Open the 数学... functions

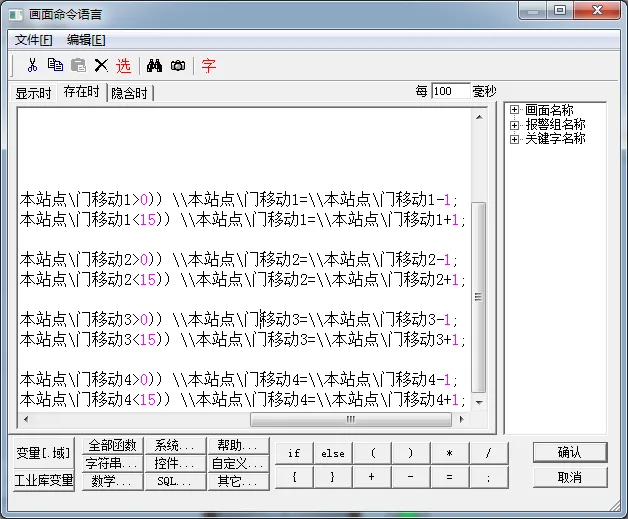click(x=113, y=481)
